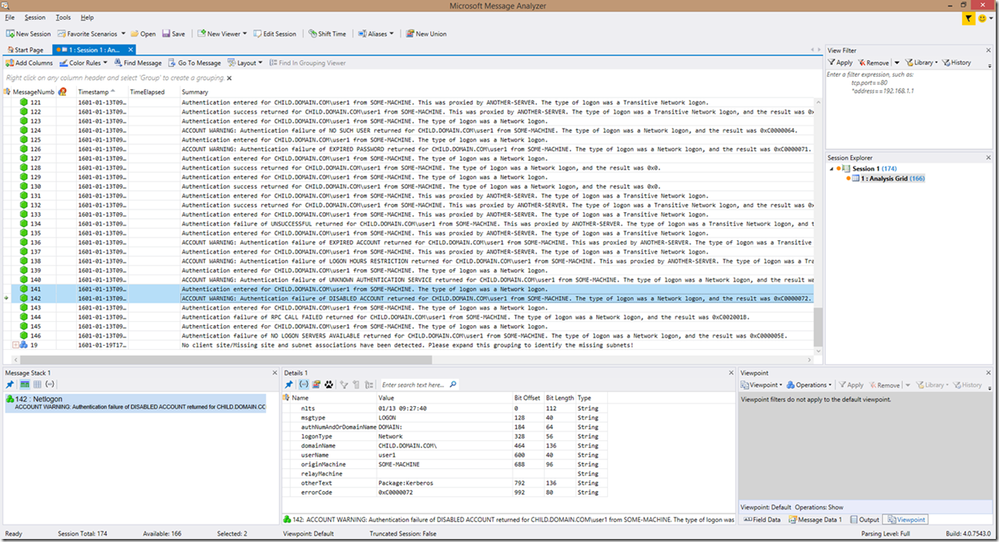Open the New Viewer dropdown
The width and height of the screenshot is (999, 542).
pos(222,34)
